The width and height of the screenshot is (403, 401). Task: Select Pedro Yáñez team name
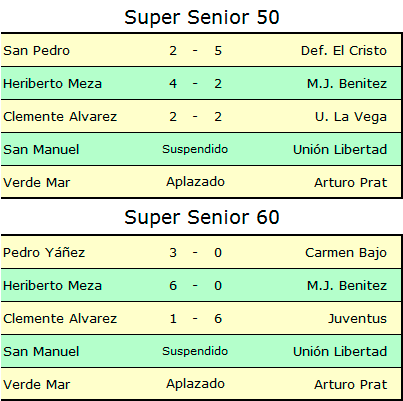coord(44,252)
